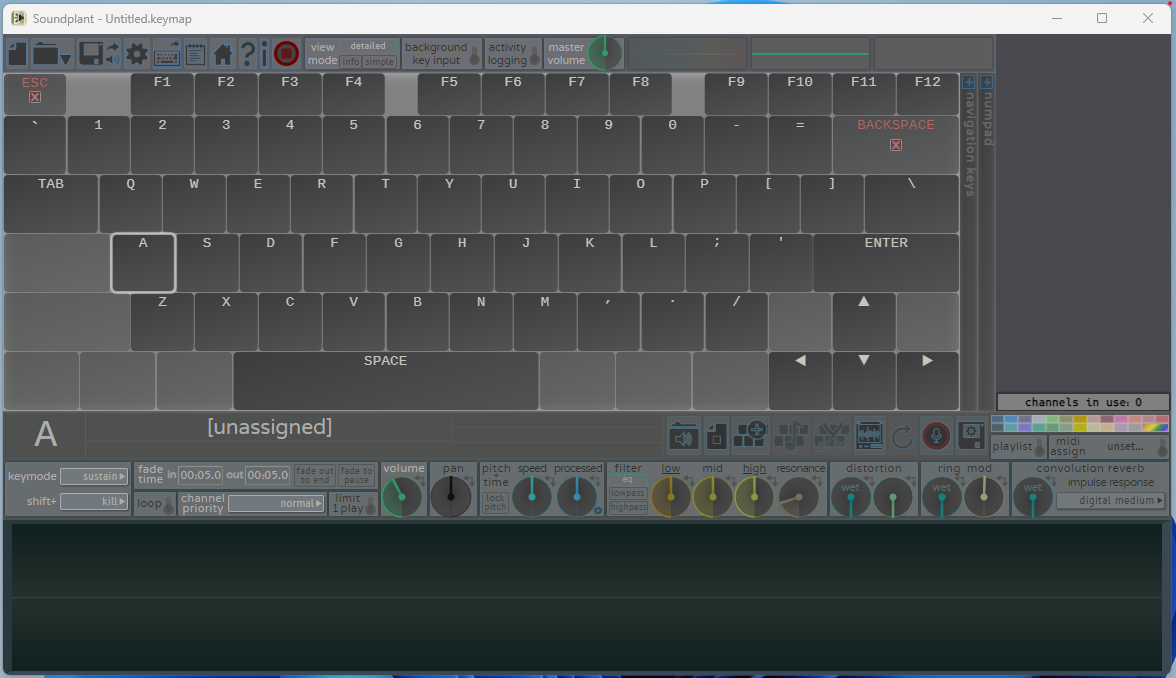Open the keymode sustain dropdown
This screenshot has width=1176, height=678.
[x=94, y=476]
